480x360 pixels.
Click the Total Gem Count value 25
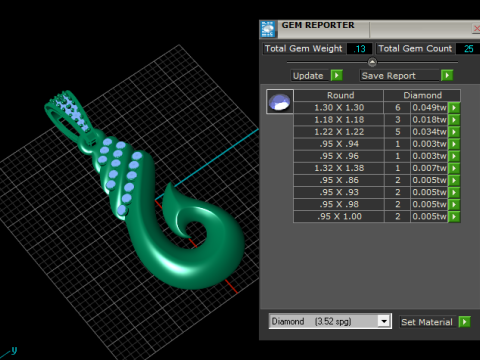[x=468, y=49]
